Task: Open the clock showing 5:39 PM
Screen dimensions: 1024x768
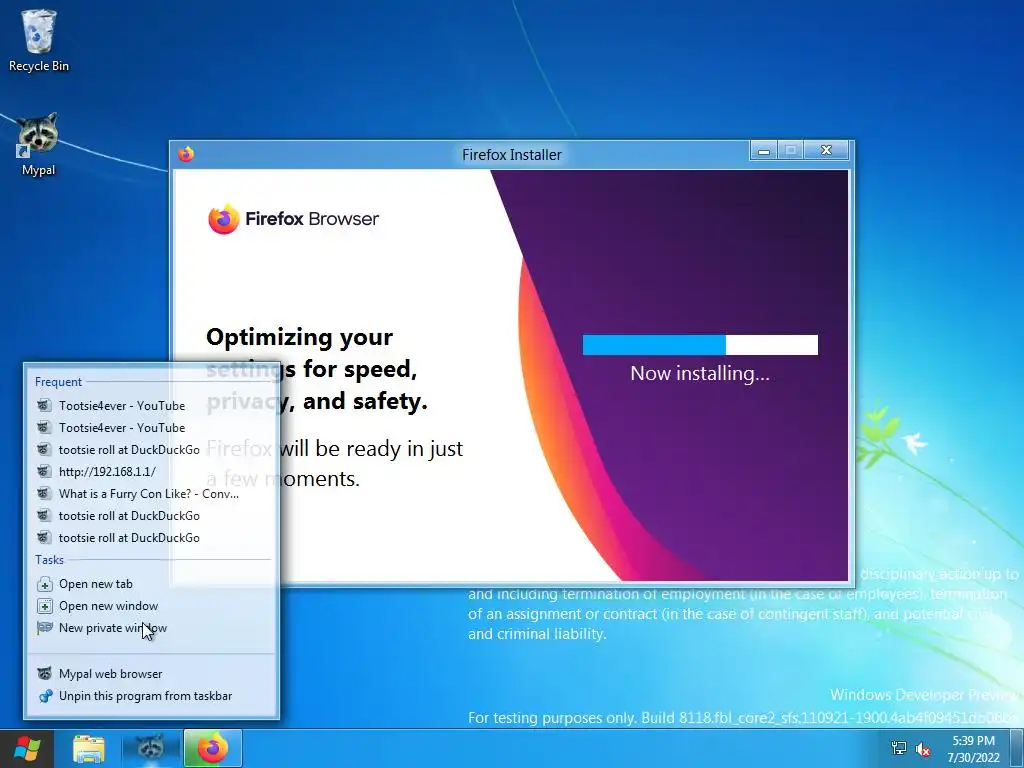Action: point(973,741)
